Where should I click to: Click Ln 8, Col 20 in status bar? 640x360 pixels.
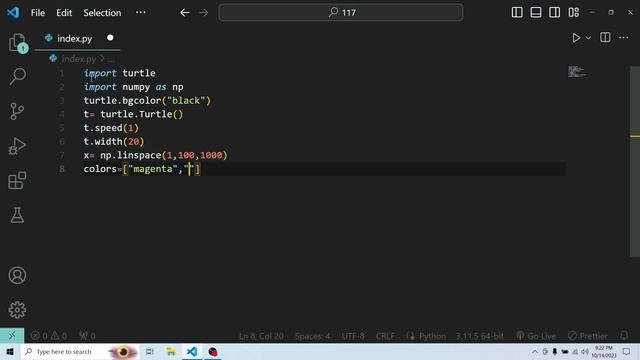coord(261,336)
